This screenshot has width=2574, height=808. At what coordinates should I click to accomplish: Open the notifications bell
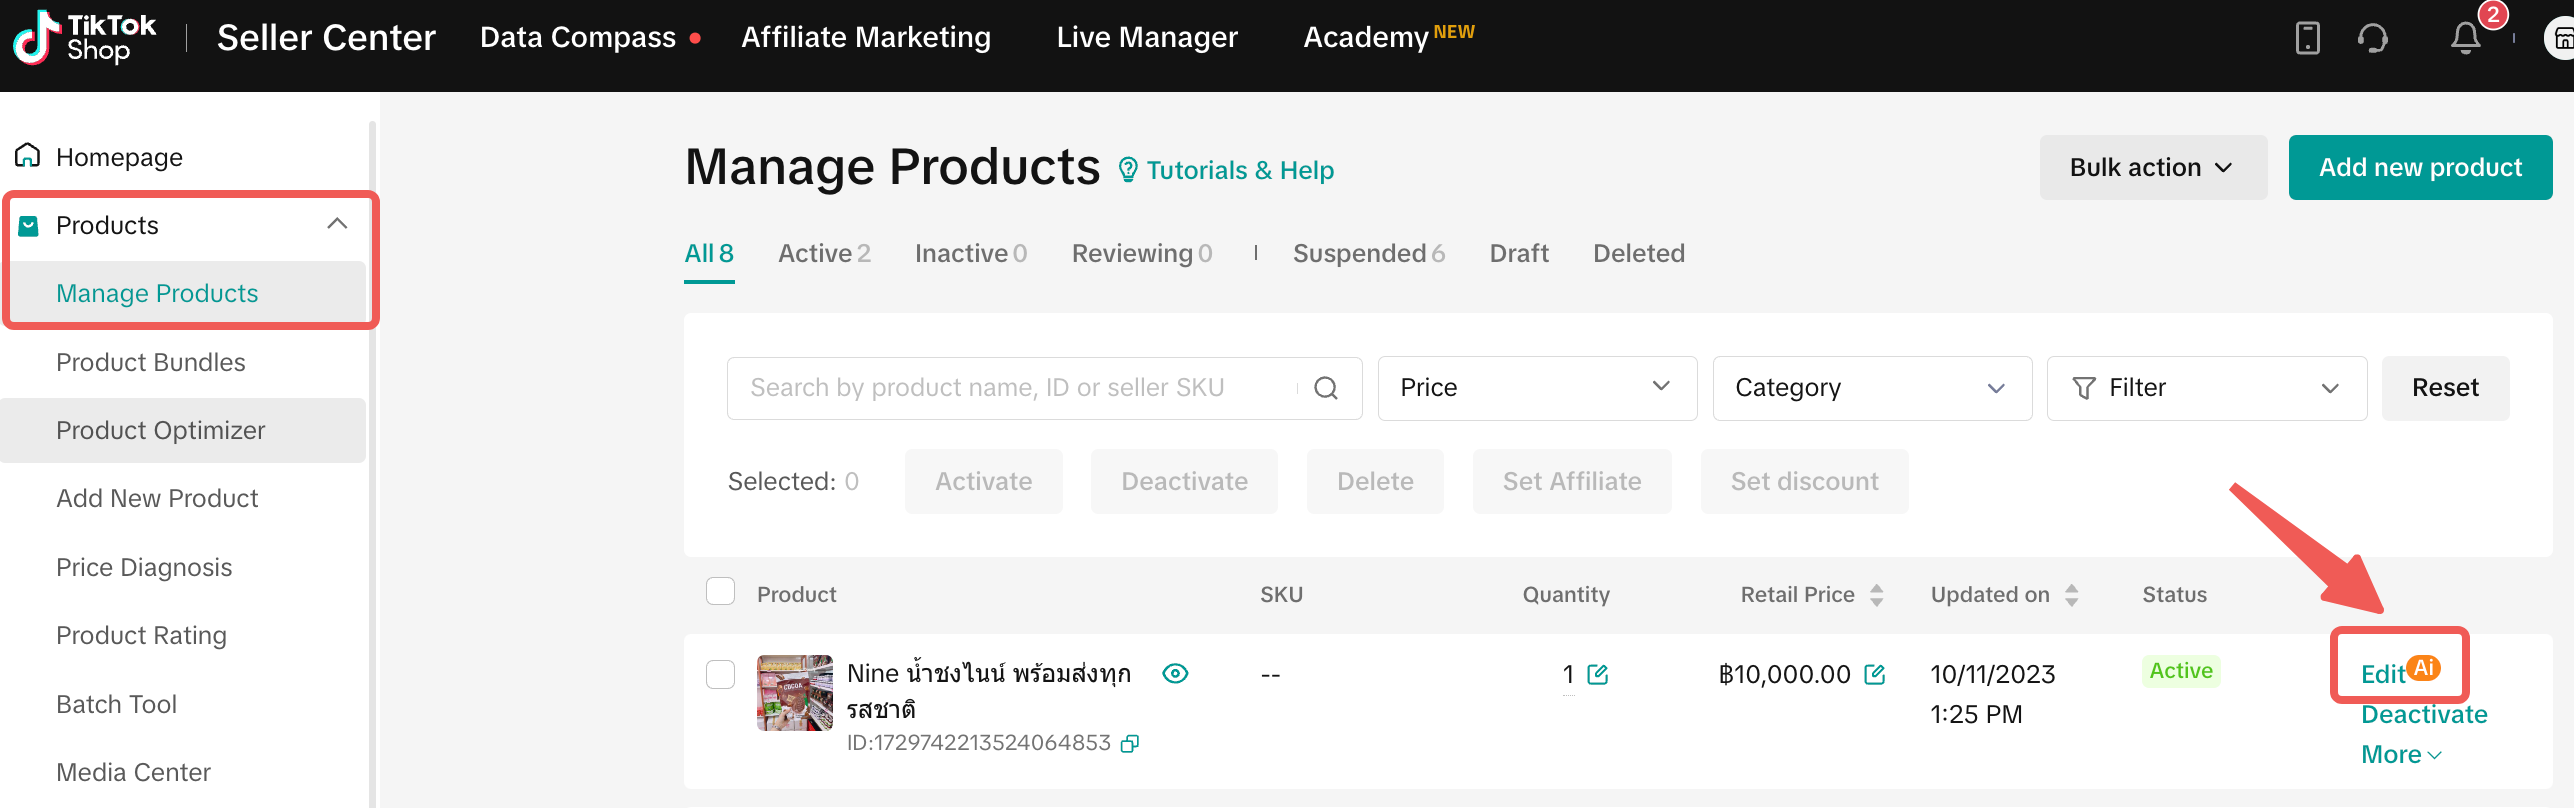point(2465,38)
